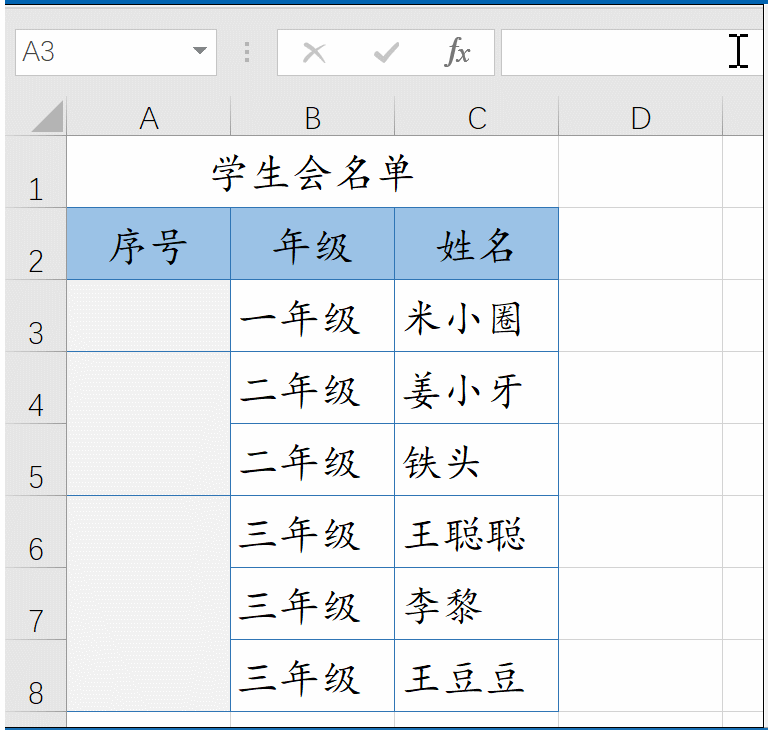Image resolution: width=768 pixels, height=730 pixels.
Task: Select the empty cell A3
Action: pos(148,316)
